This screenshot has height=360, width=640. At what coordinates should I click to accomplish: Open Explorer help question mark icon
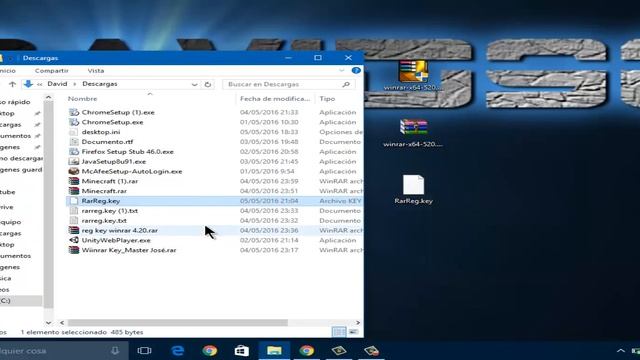pos(356,71)
